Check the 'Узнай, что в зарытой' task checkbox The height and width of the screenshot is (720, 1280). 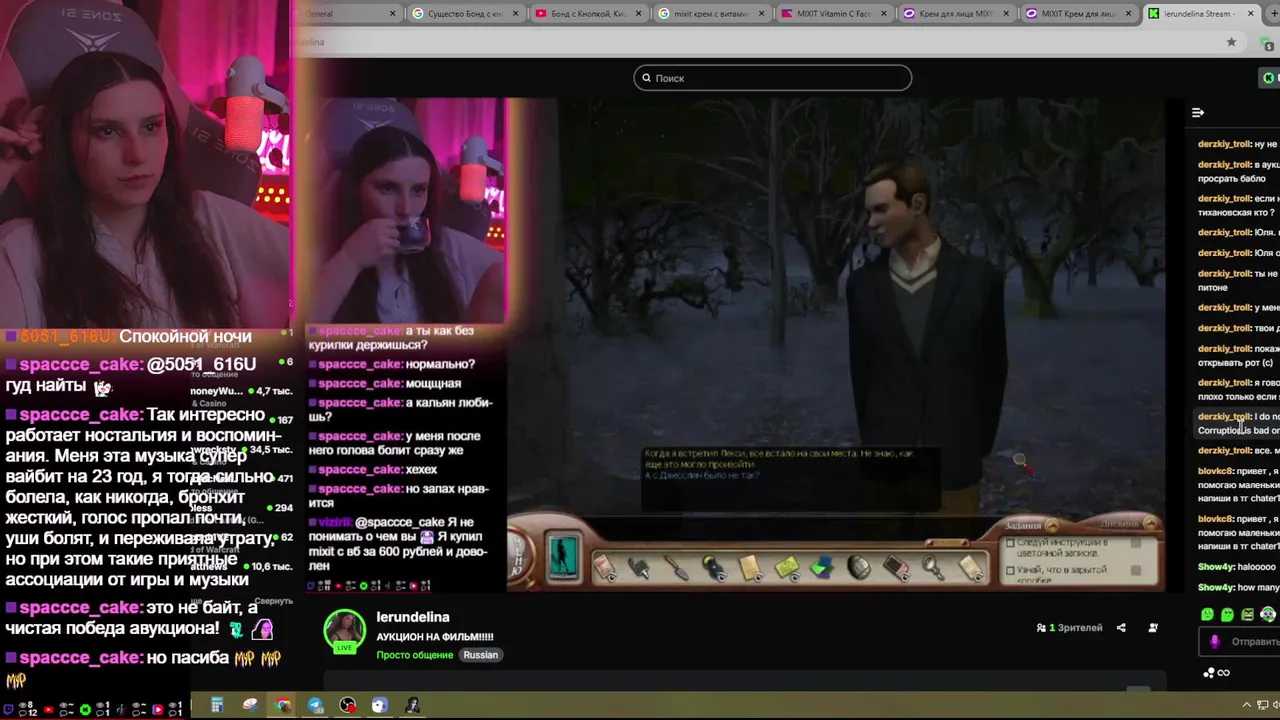pyautogui.click(x=1010, y=571)
